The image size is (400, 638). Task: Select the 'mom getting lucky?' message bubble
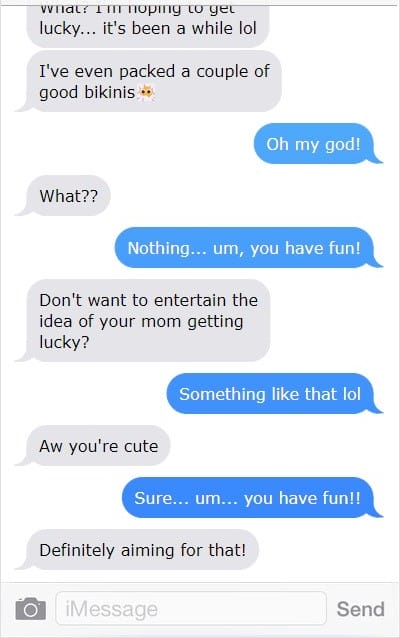click(x=148, y=321)
